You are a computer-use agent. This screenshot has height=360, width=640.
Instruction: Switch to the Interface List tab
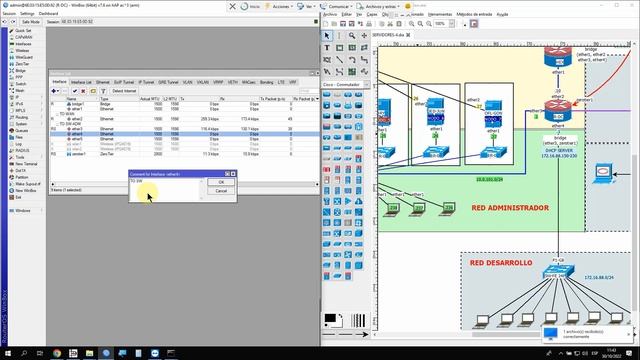(x=81, y=82)
